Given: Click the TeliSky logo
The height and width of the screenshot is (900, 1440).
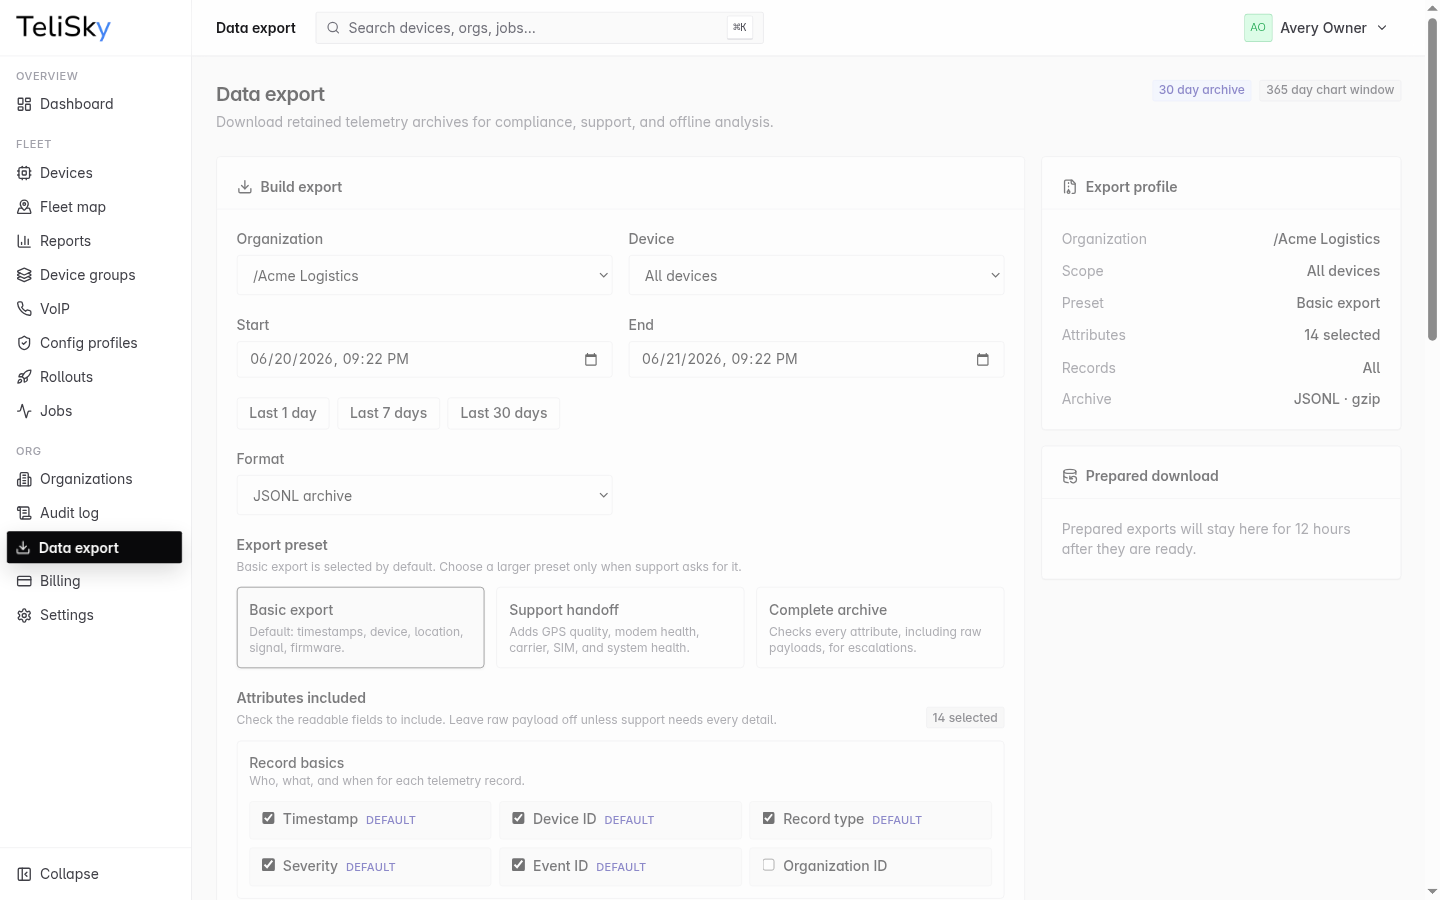Looking at the screenshot, I should pyautogui.click(x=63, y=27).
